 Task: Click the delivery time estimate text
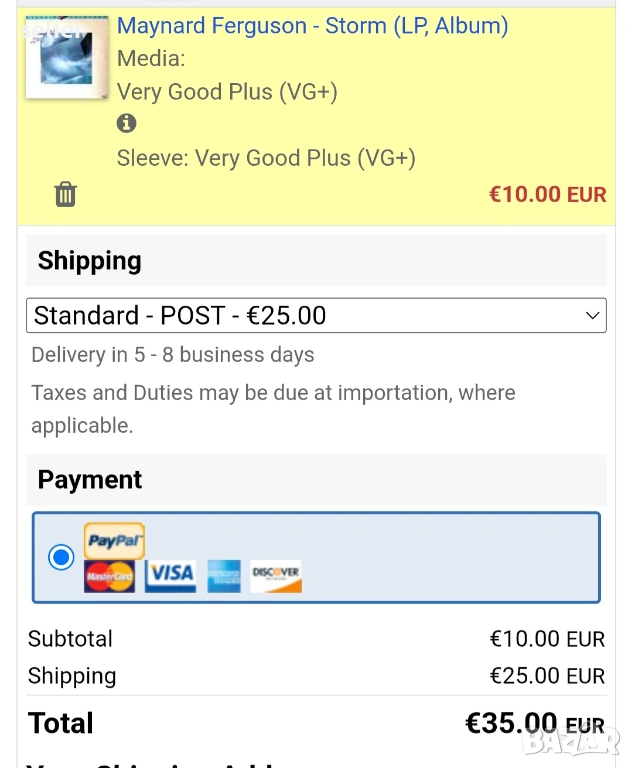(173, 355)
